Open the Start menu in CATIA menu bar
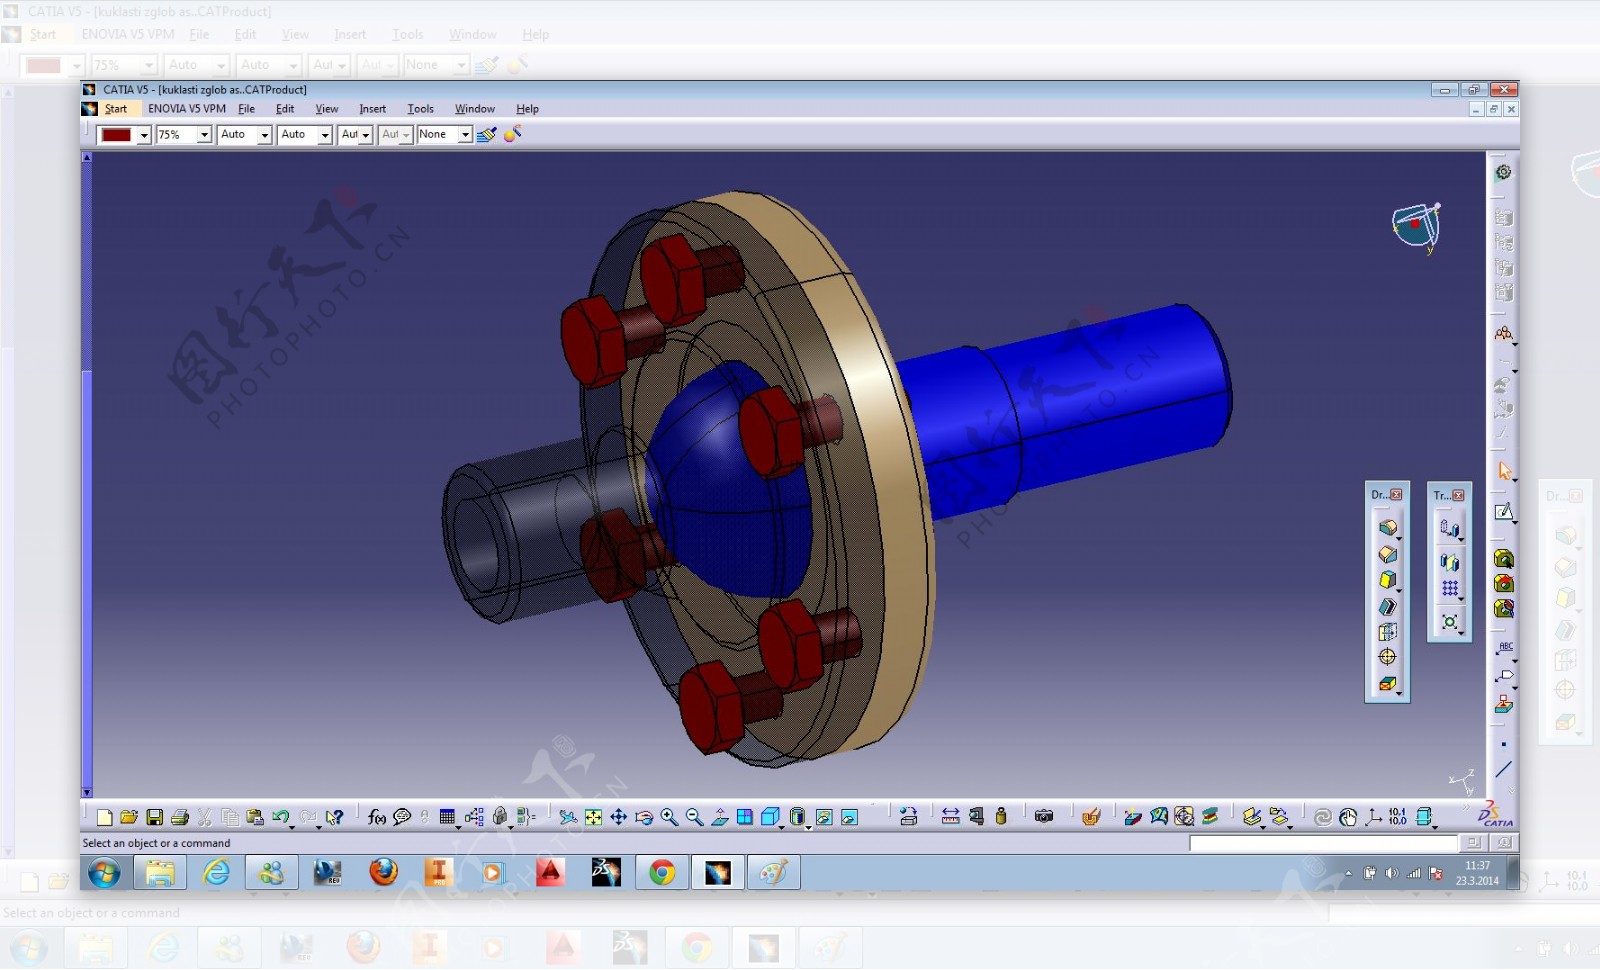Viewport: 1600px width, 970px height. (x=116, y=109)
